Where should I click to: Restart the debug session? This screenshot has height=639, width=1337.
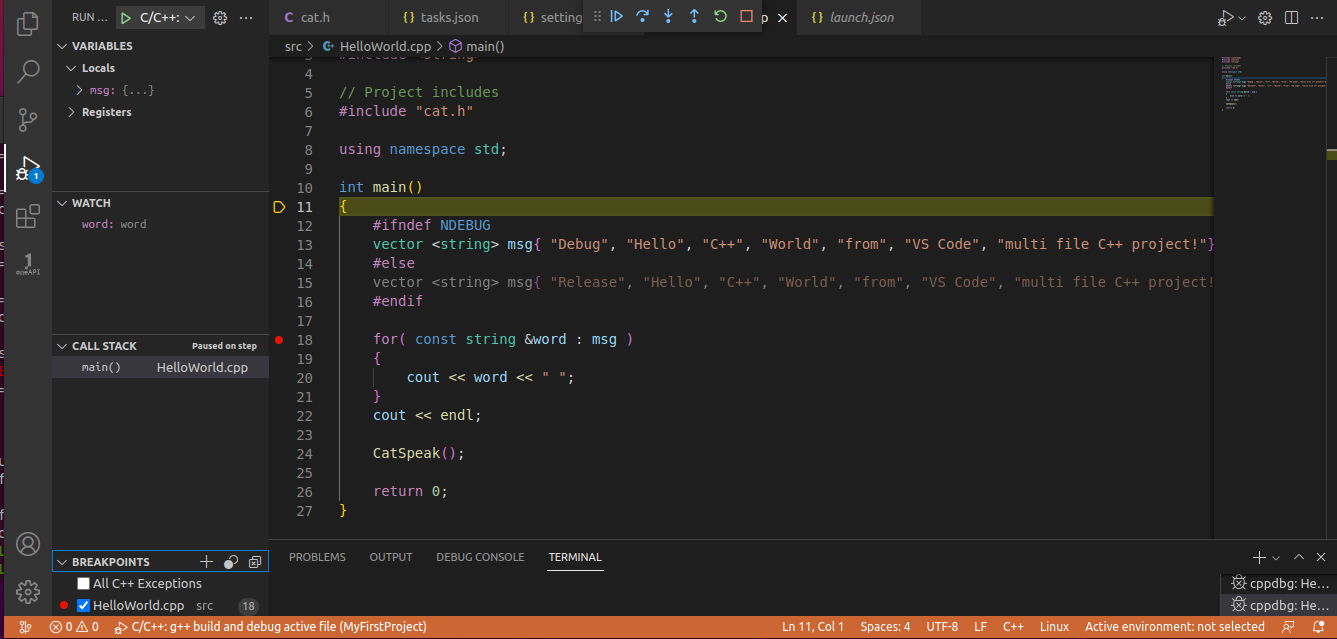pos(720,17)
